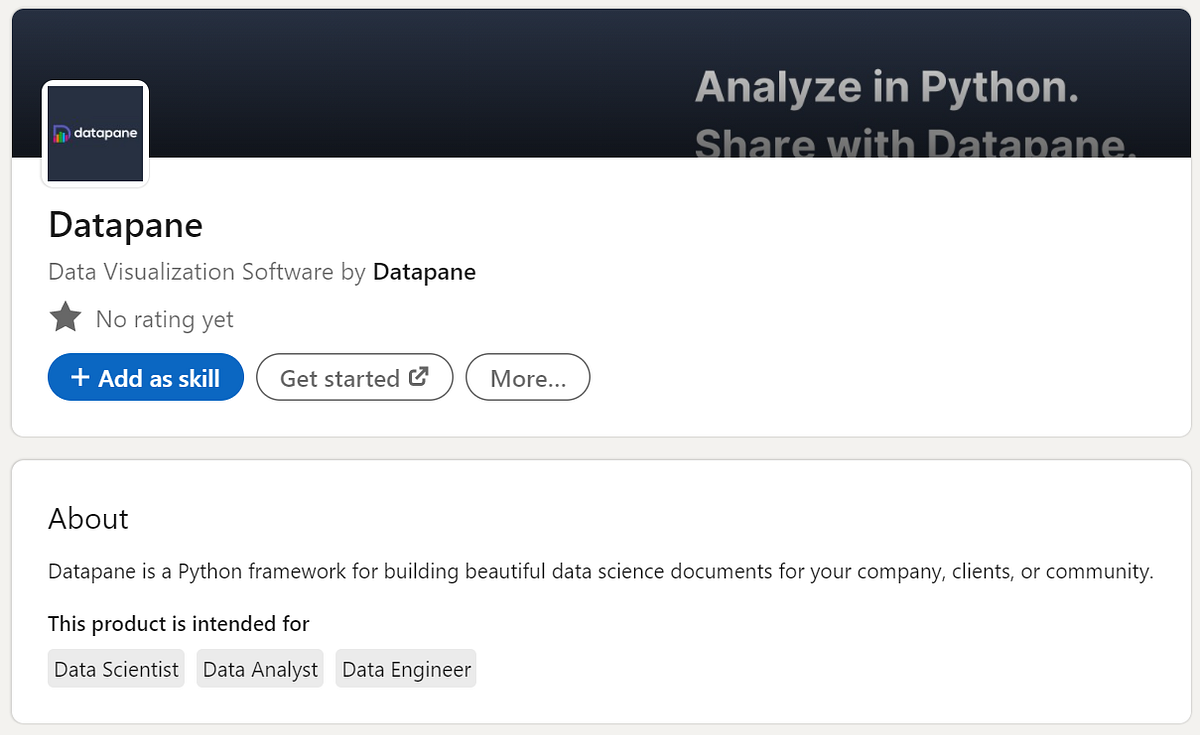
Task: Select the Data Scientist tag
Action: pyautogui.click(x=115, y=668)
